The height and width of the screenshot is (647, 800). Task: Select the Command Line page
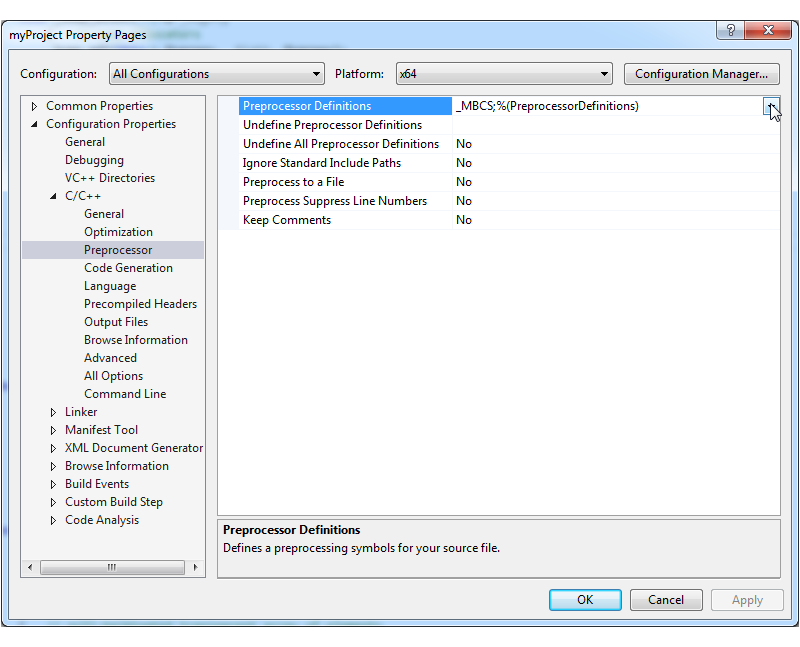point(125,394)
